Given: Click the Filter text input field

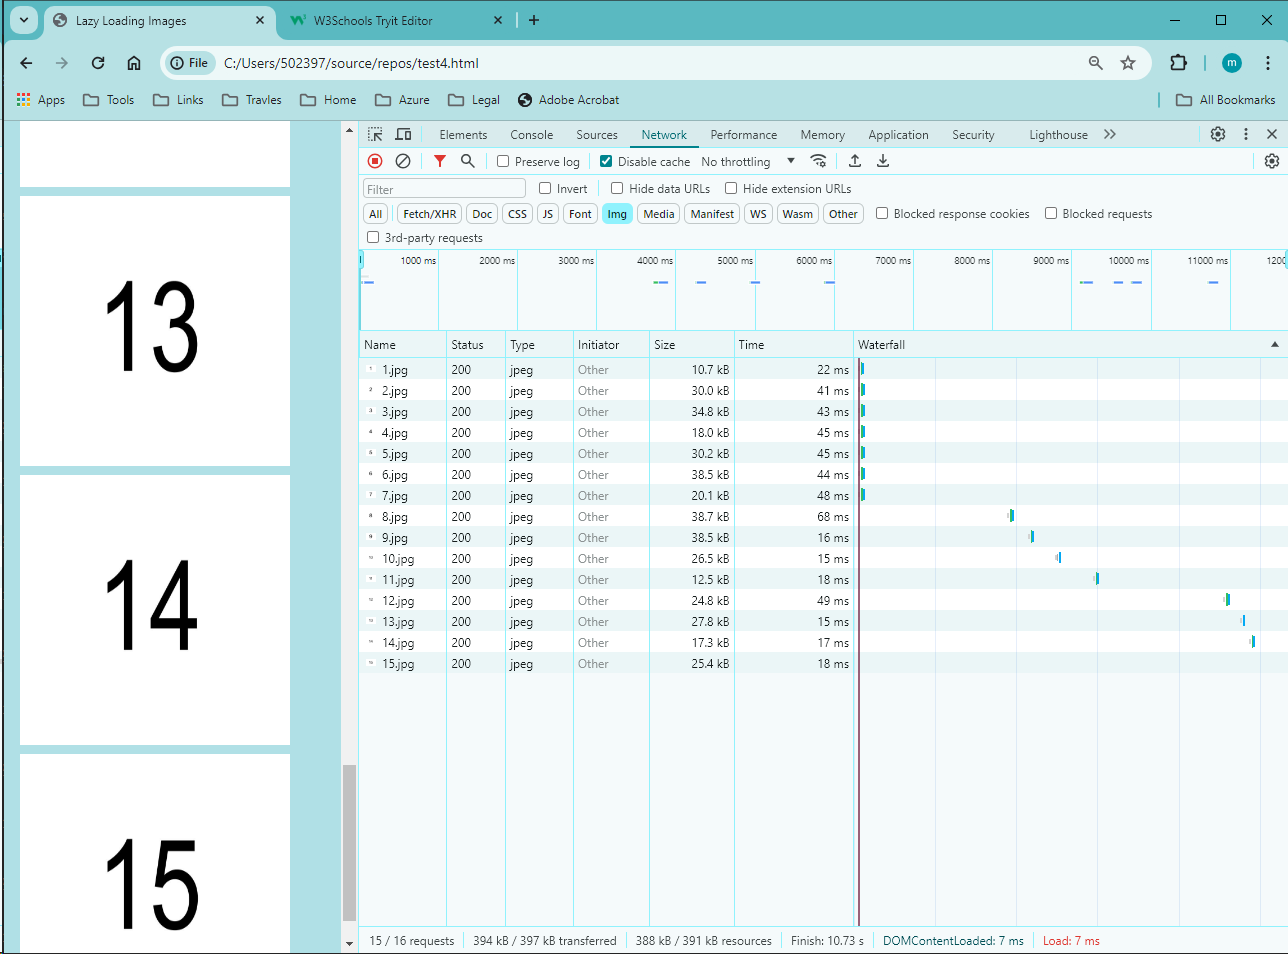Looking at the screenshot, I should tap(444, 189).
